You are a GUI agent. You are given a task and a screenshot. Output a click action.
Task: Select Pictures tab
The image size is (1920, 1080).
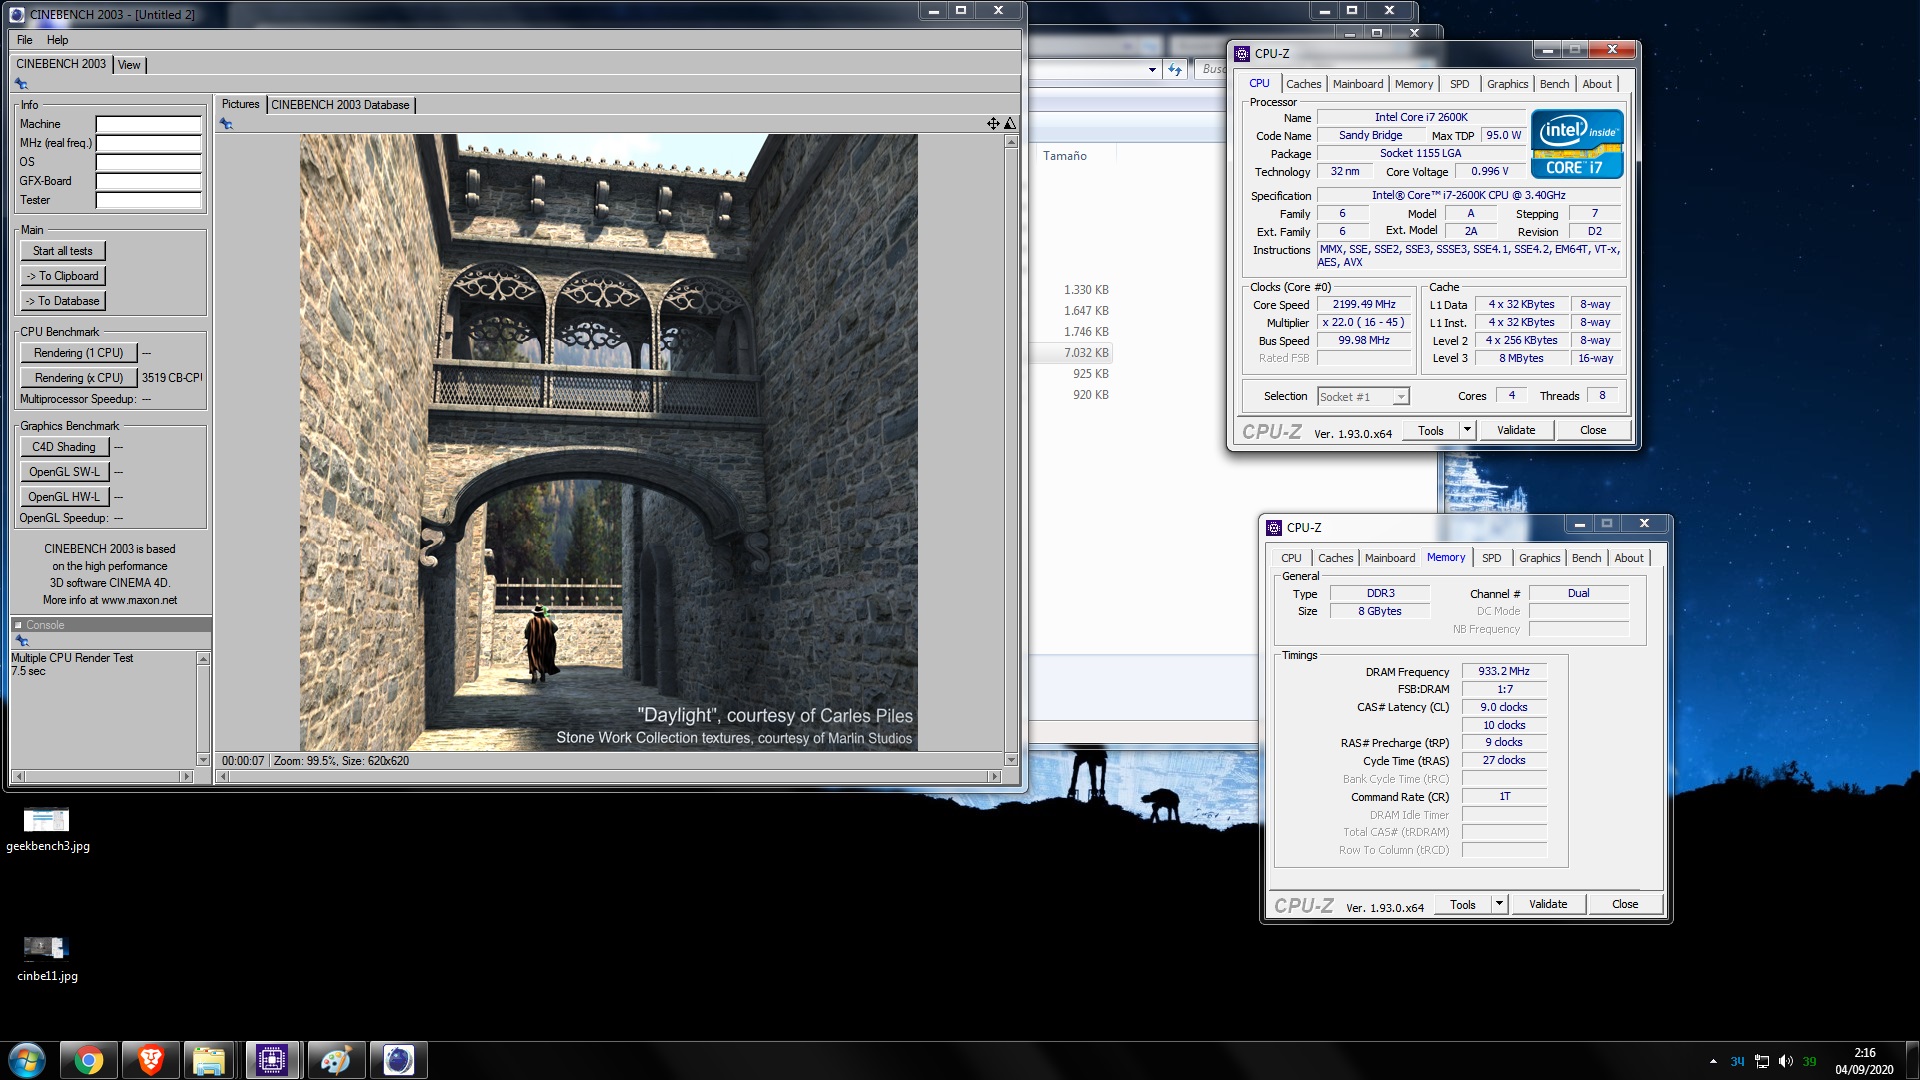tap(240, 104)
